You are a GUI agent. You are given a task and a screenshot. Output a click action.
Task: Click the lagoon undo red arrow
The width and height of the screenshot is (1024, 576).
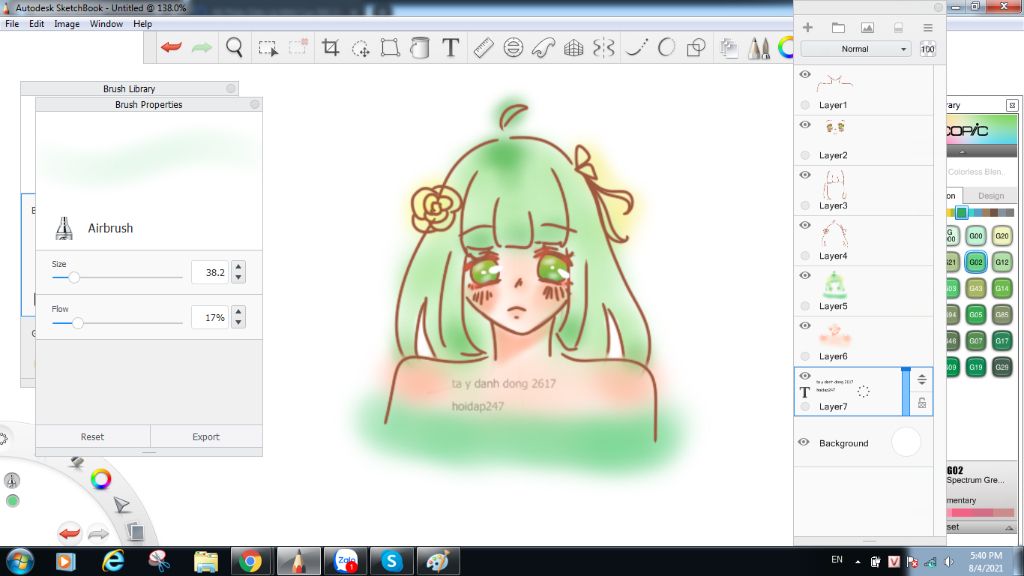pos(69,533)
